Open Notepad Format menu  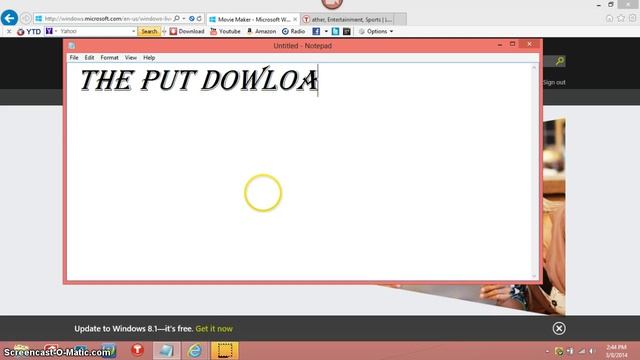(109, 58)
